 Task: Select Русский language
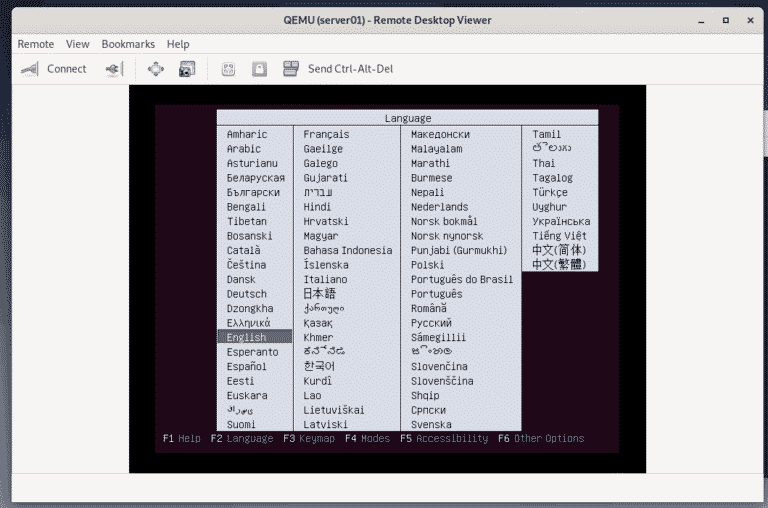click(431, 323)
